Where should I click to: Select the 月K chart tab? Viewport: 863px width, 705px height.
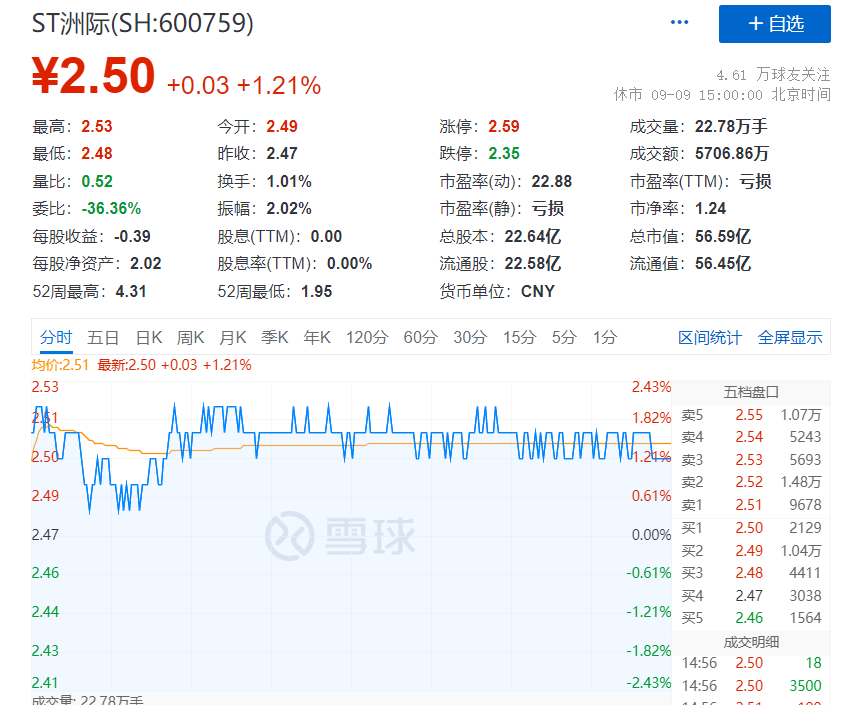coord(234,338)
